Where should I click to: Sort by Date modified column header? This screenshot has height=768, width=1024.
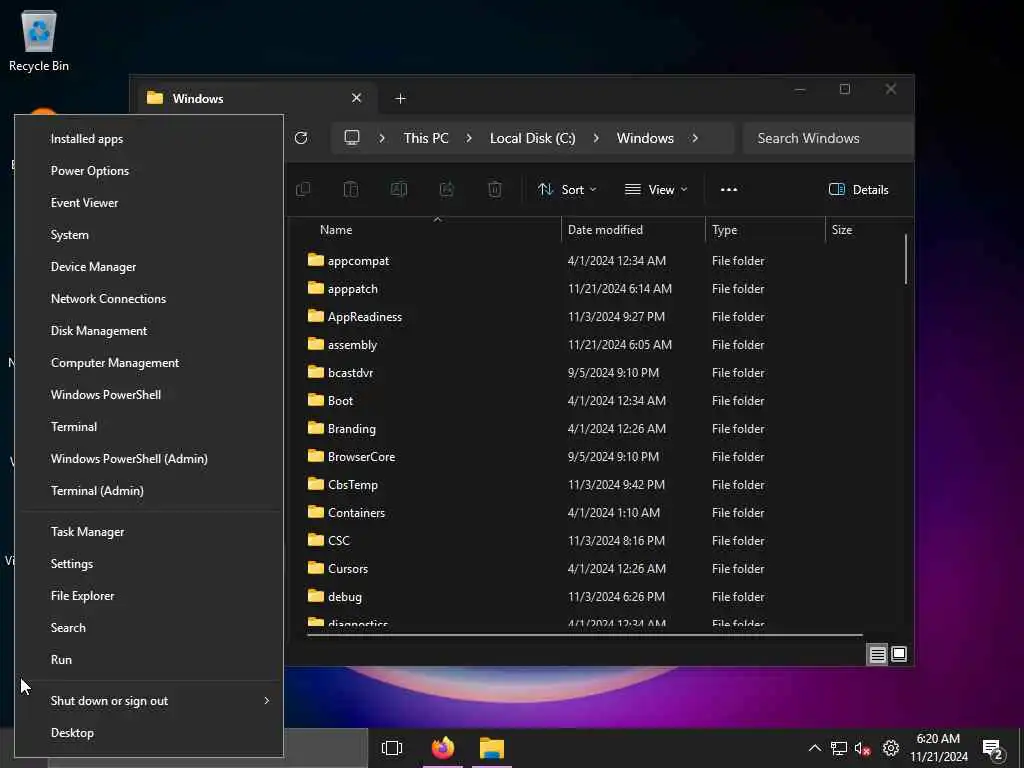coord(633,230)
